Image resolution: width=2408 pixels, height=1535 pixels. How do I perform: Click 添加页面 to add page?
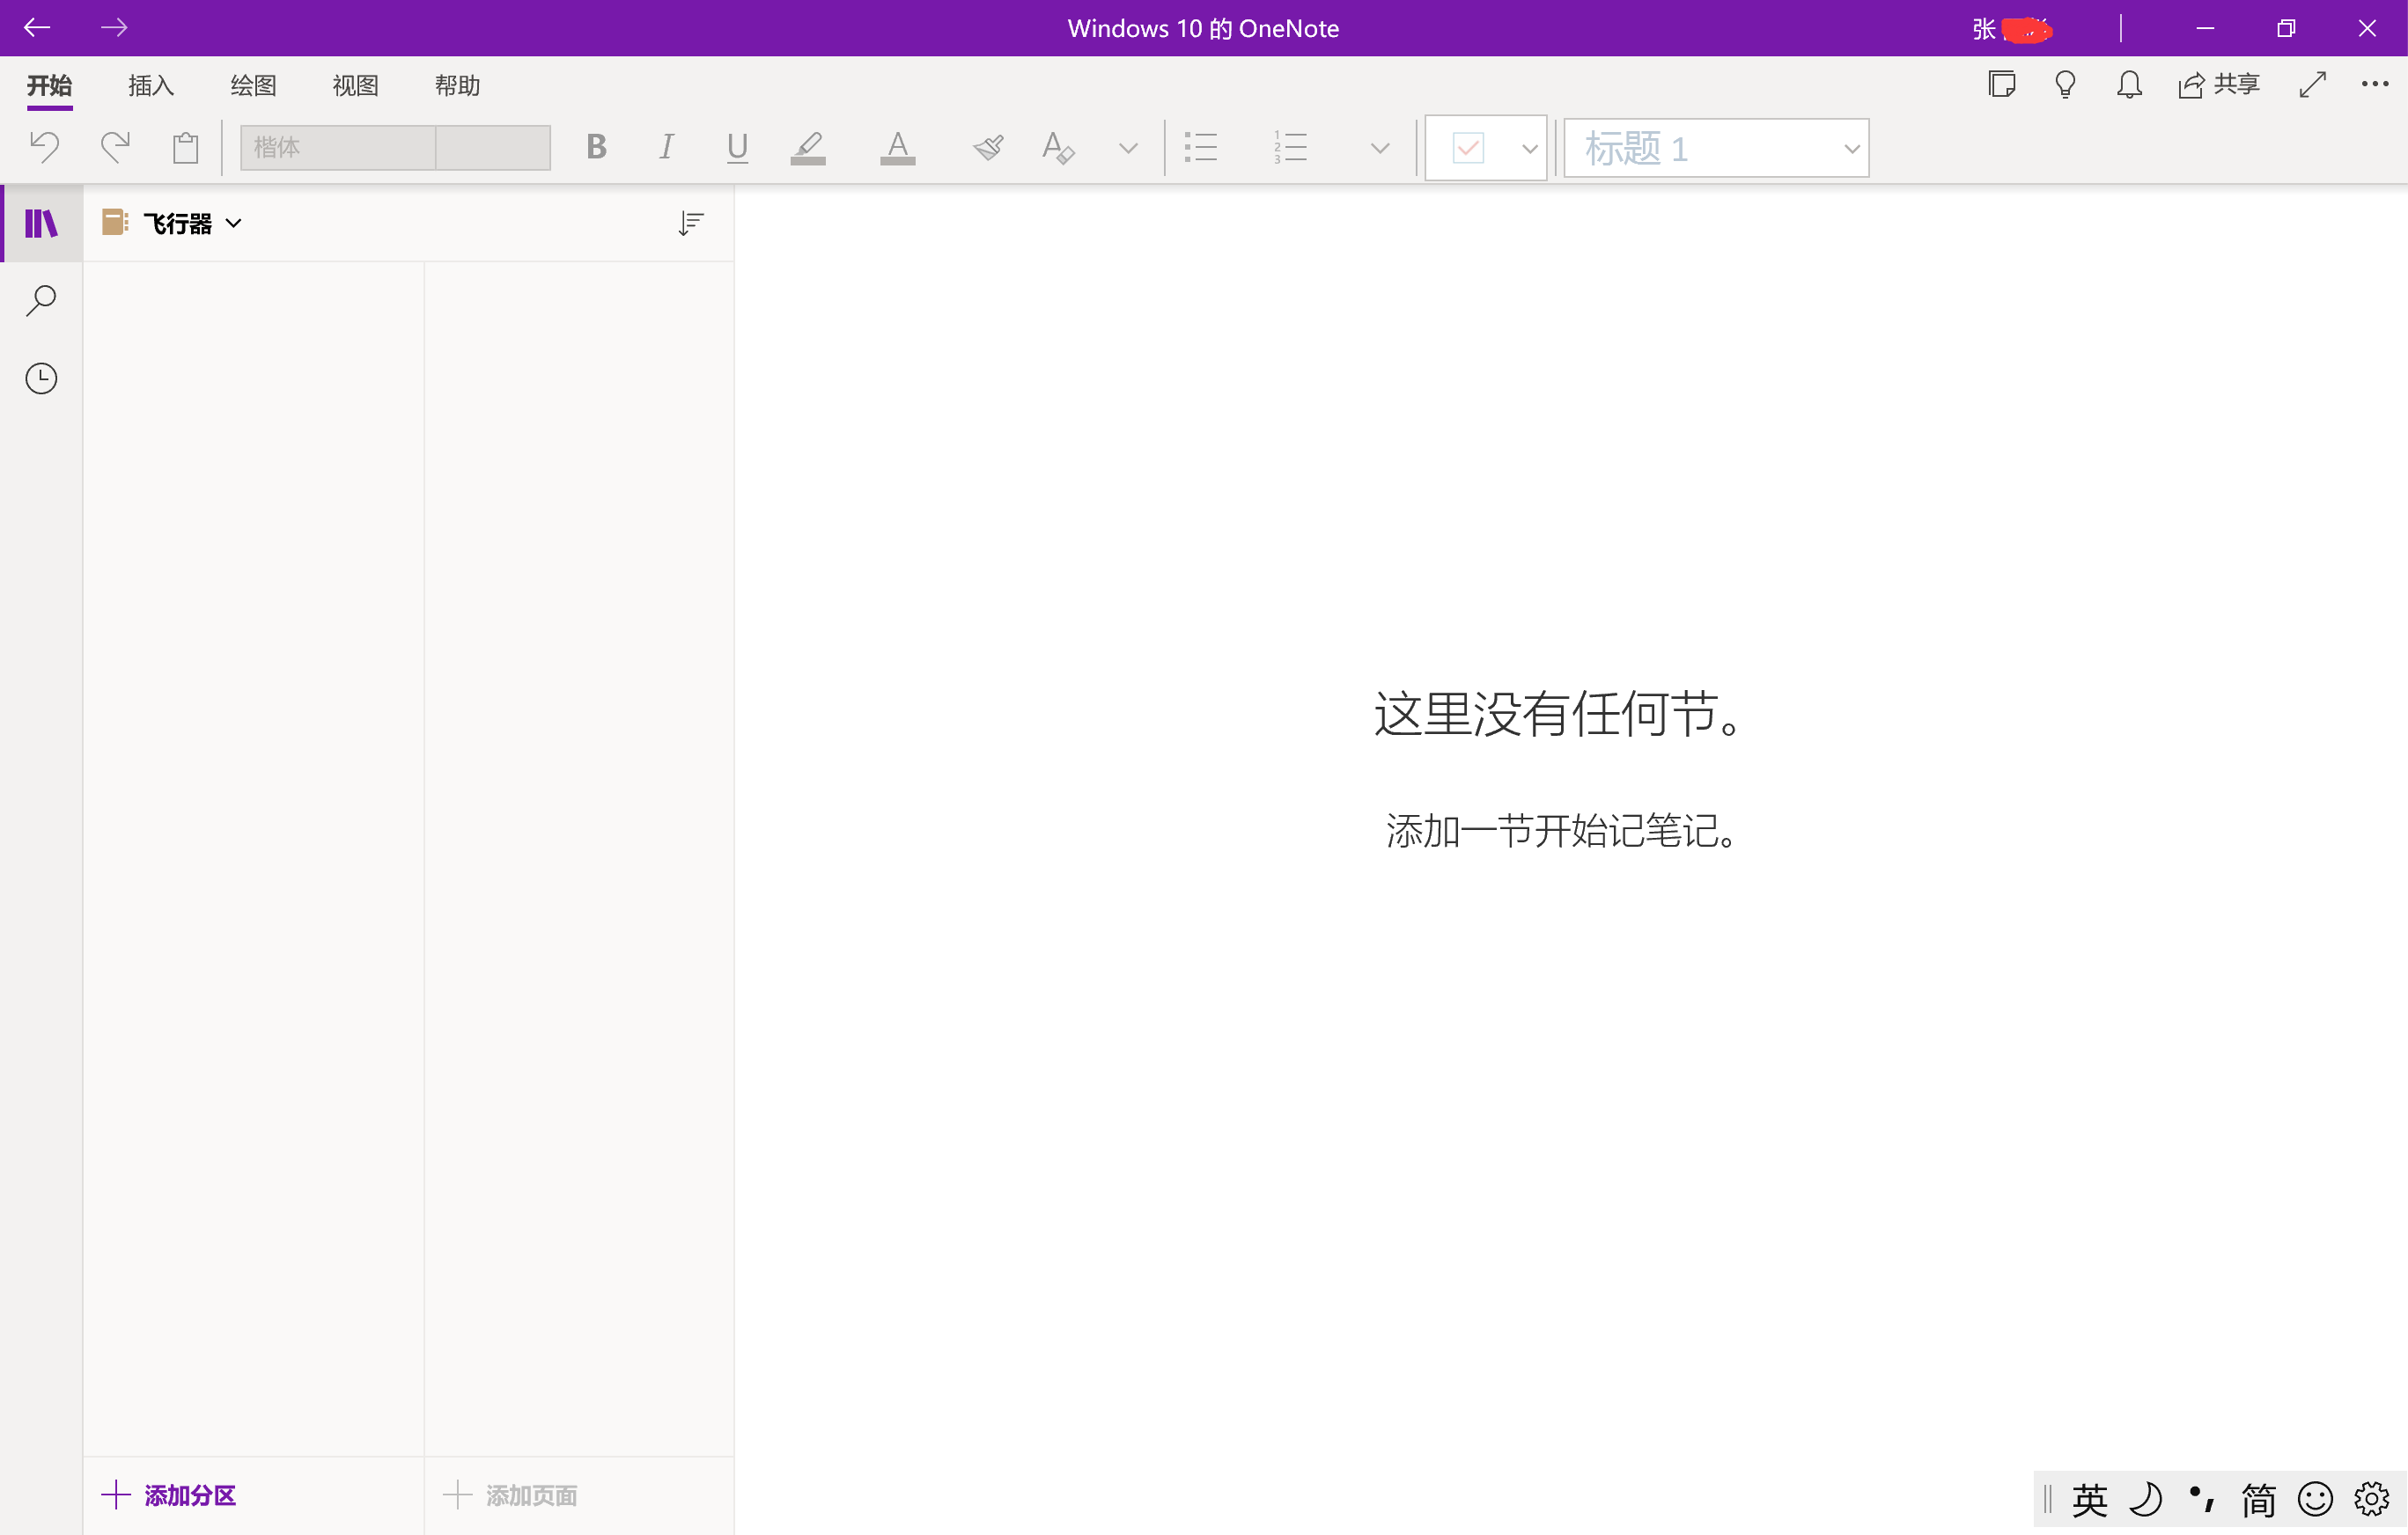tap(510, 1495)
